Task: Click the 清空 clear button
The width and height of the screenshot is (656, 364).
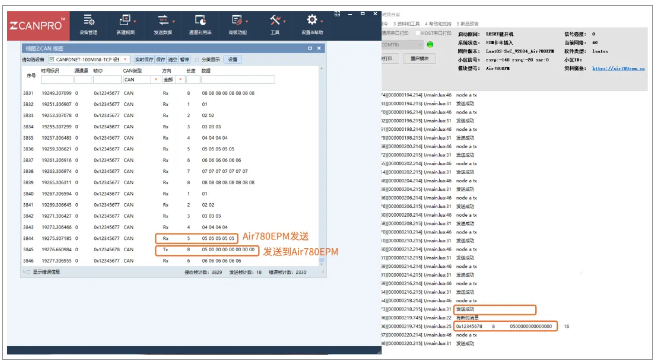Action: tap(172, 59)
